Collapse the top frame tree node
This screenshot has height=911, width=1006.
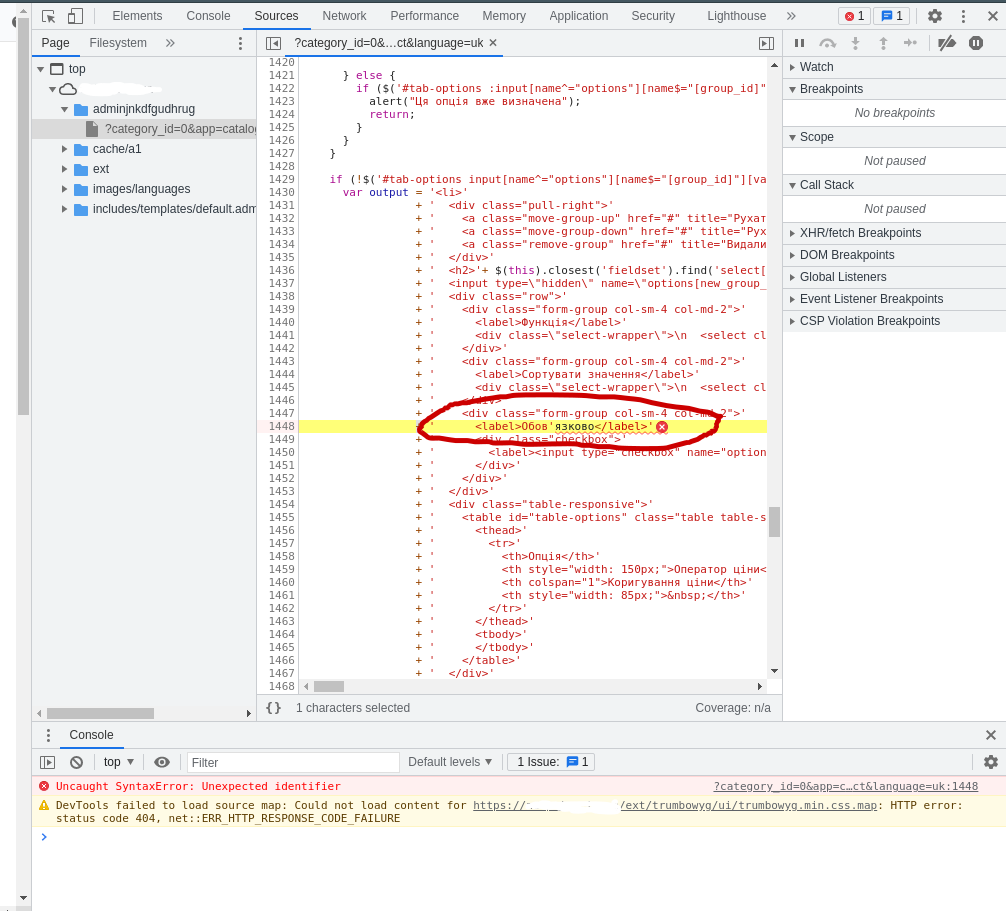(x=40, y=69)
